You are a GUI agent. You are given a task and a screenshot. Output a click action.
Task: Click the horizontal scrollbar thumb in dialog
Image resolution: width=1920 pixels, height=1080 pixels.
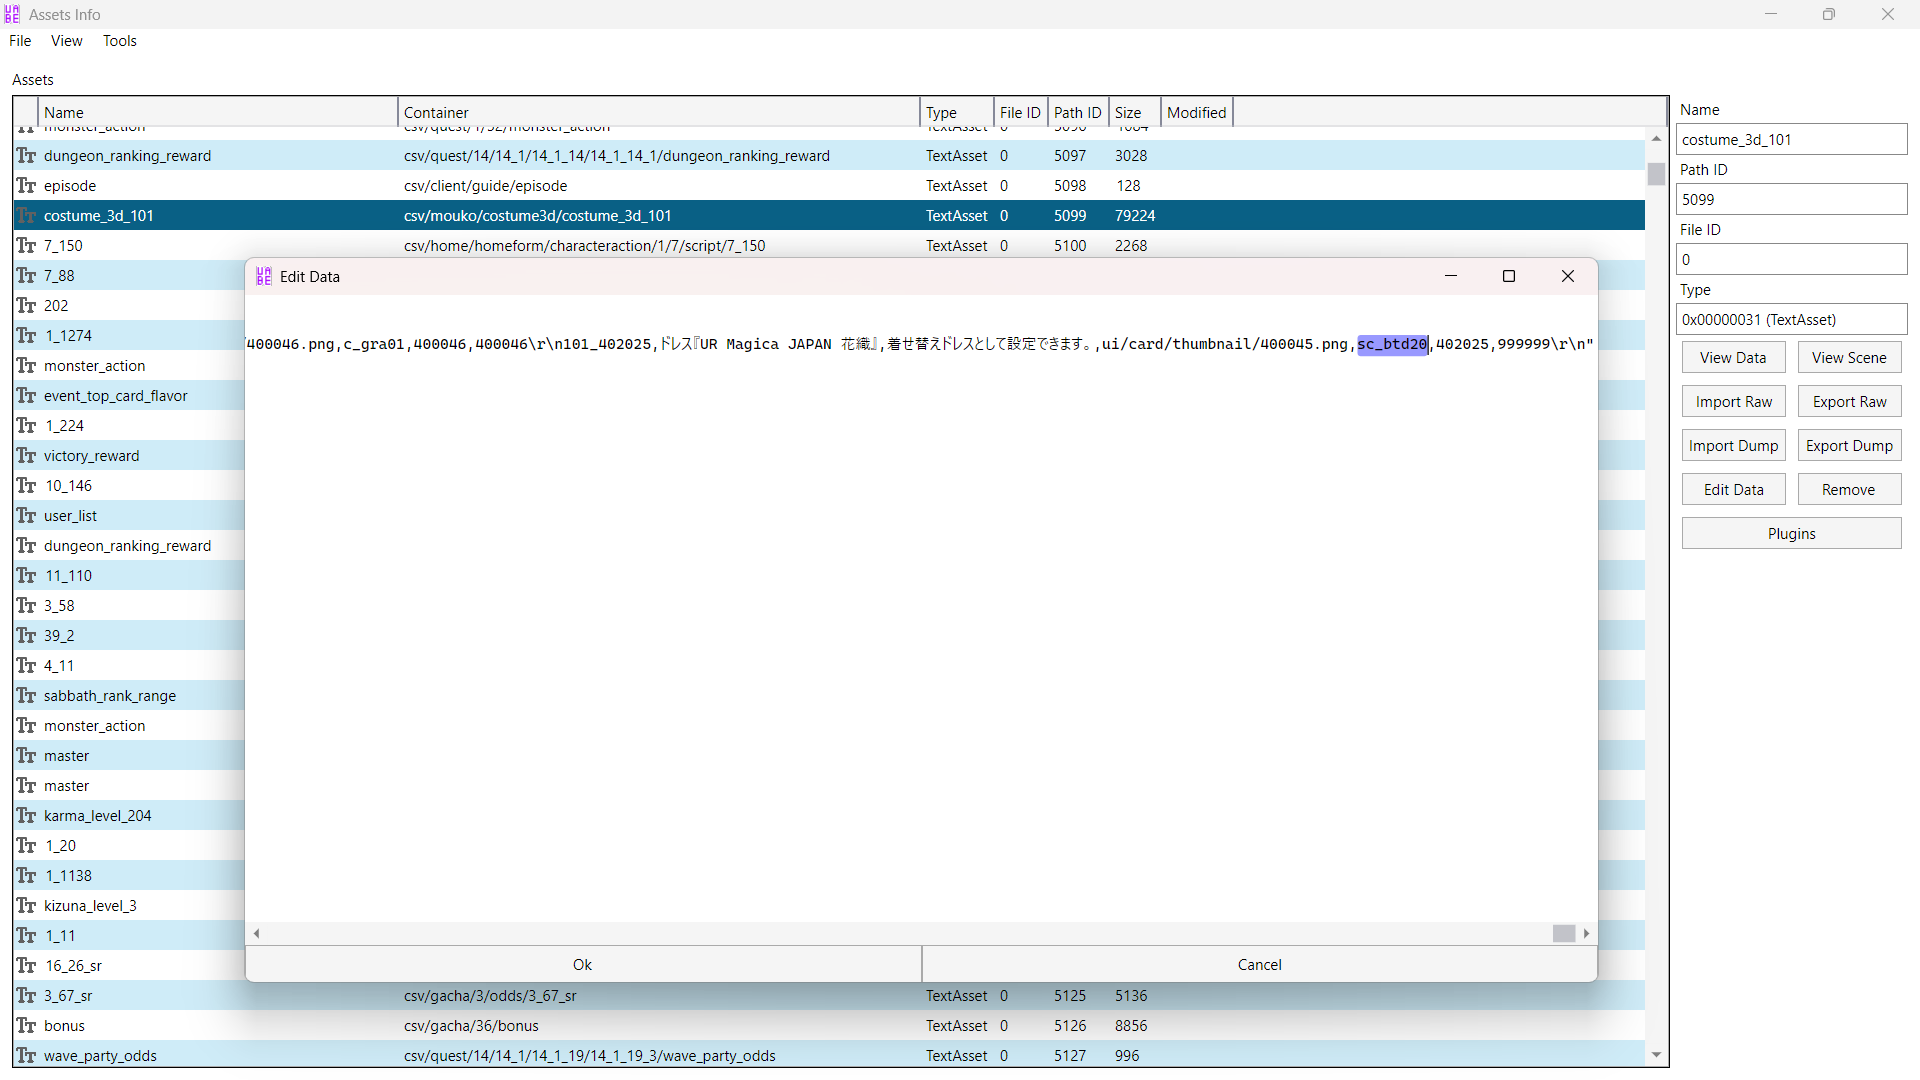[x=1564, y=933]
